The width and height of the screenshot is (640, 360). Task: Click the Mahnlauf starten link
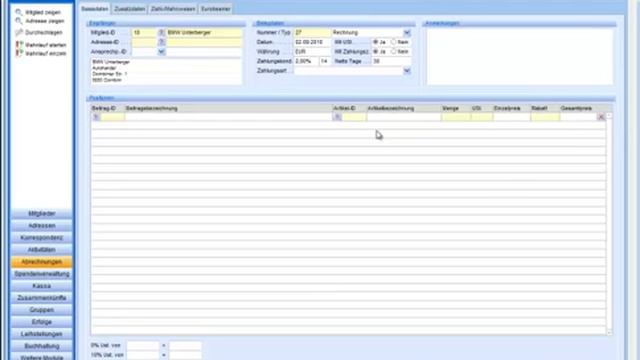46,45
